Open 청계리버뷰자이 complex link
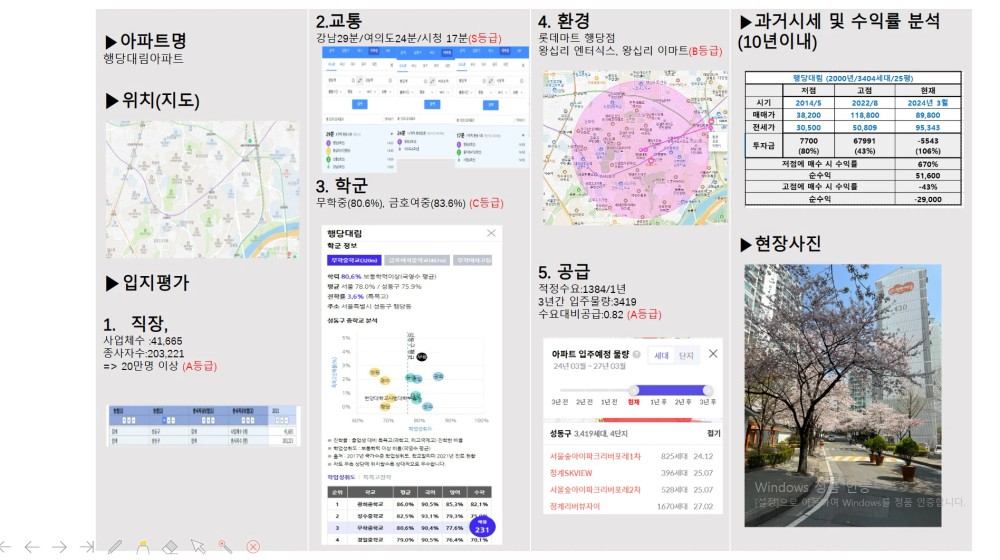Screen dimensions: 1000x560 (575, 506)
